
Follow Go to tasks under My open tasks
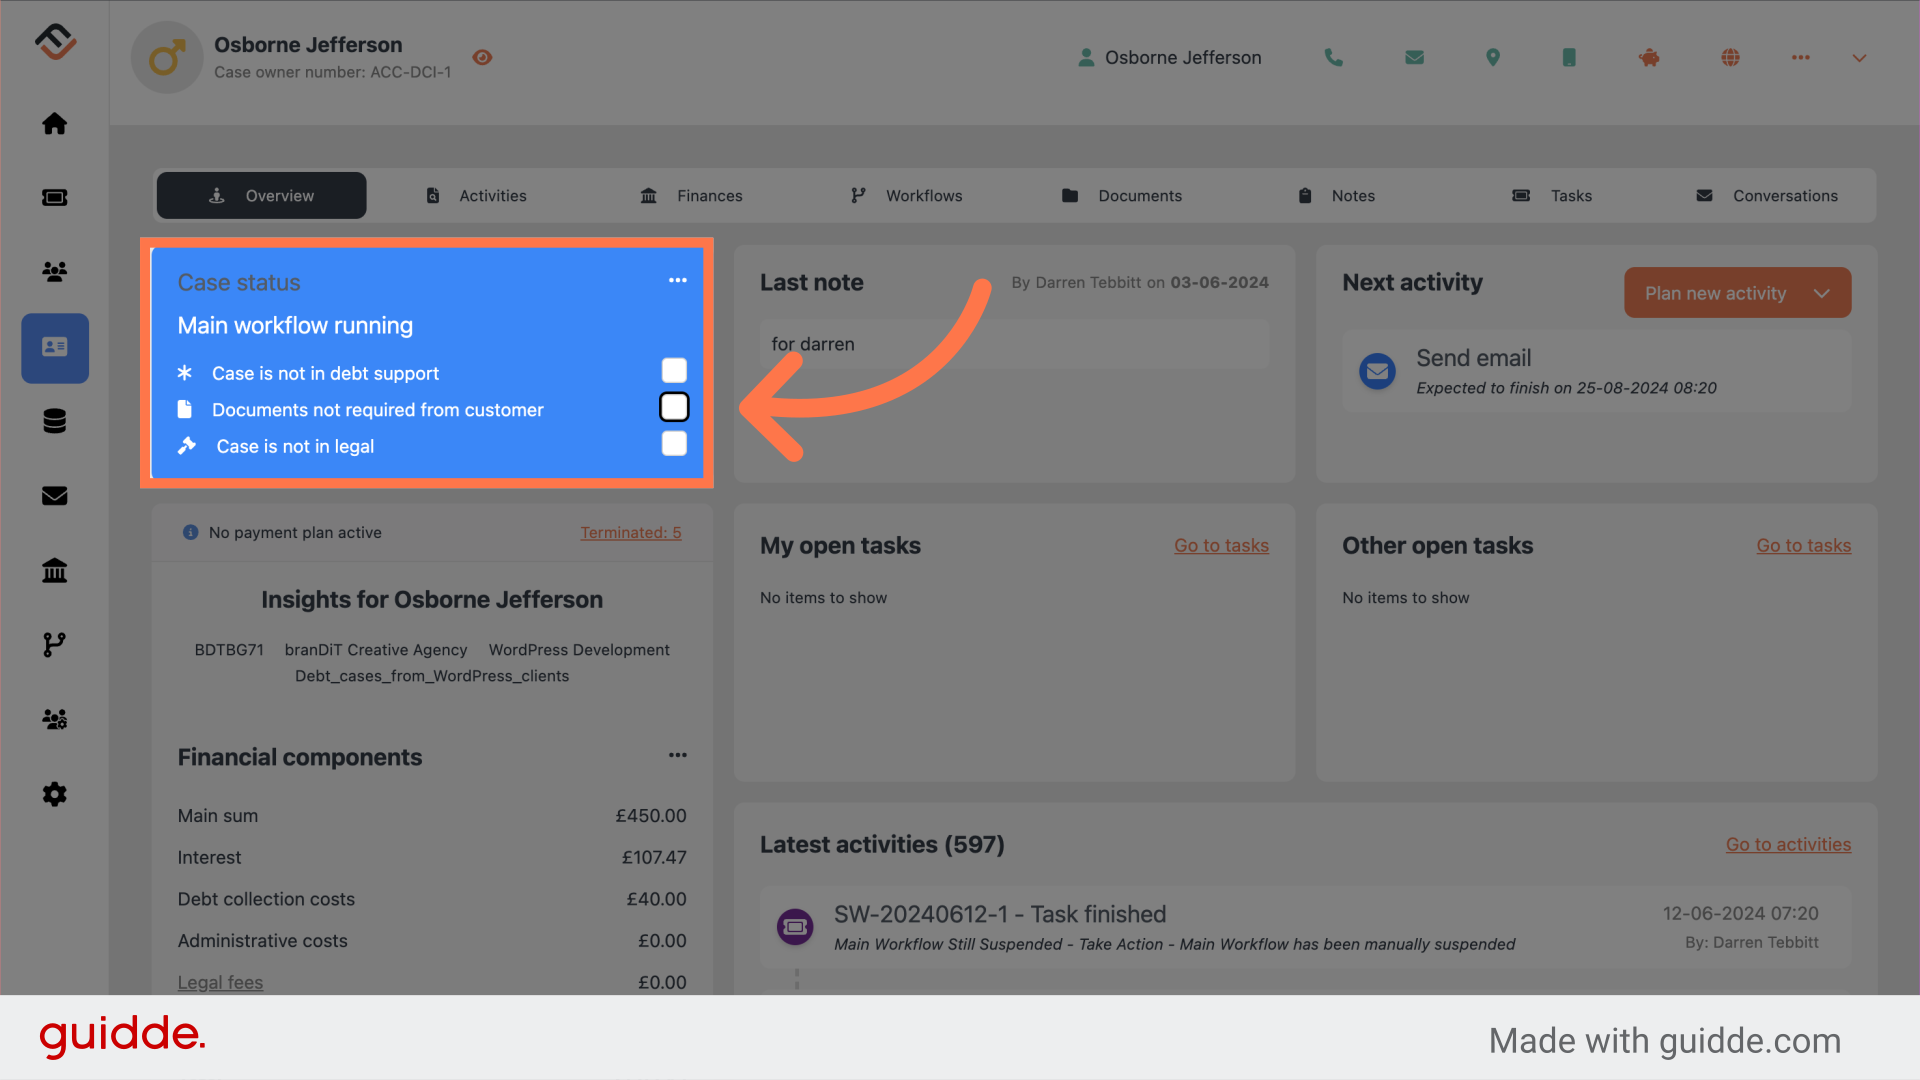(1221, 546)
